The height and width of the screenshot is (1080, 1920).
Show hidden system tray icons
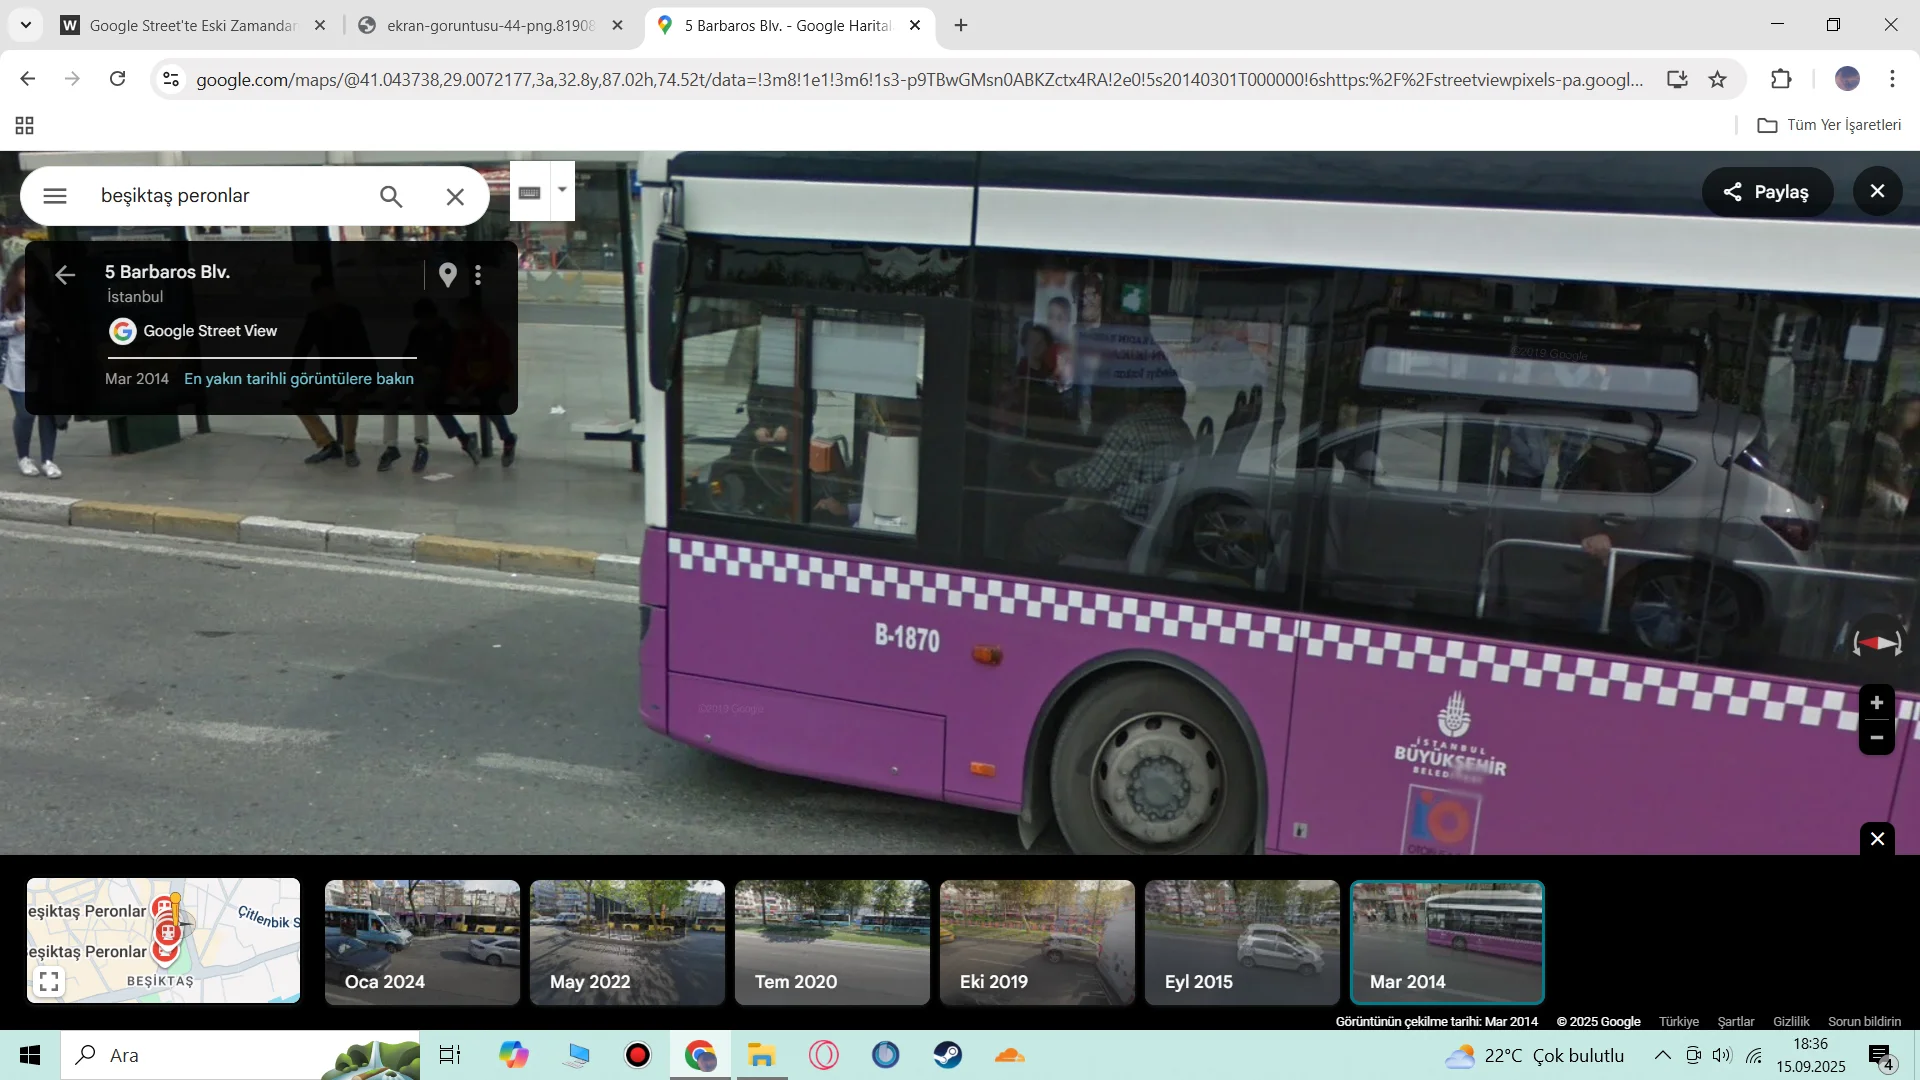(1662, 1055)
